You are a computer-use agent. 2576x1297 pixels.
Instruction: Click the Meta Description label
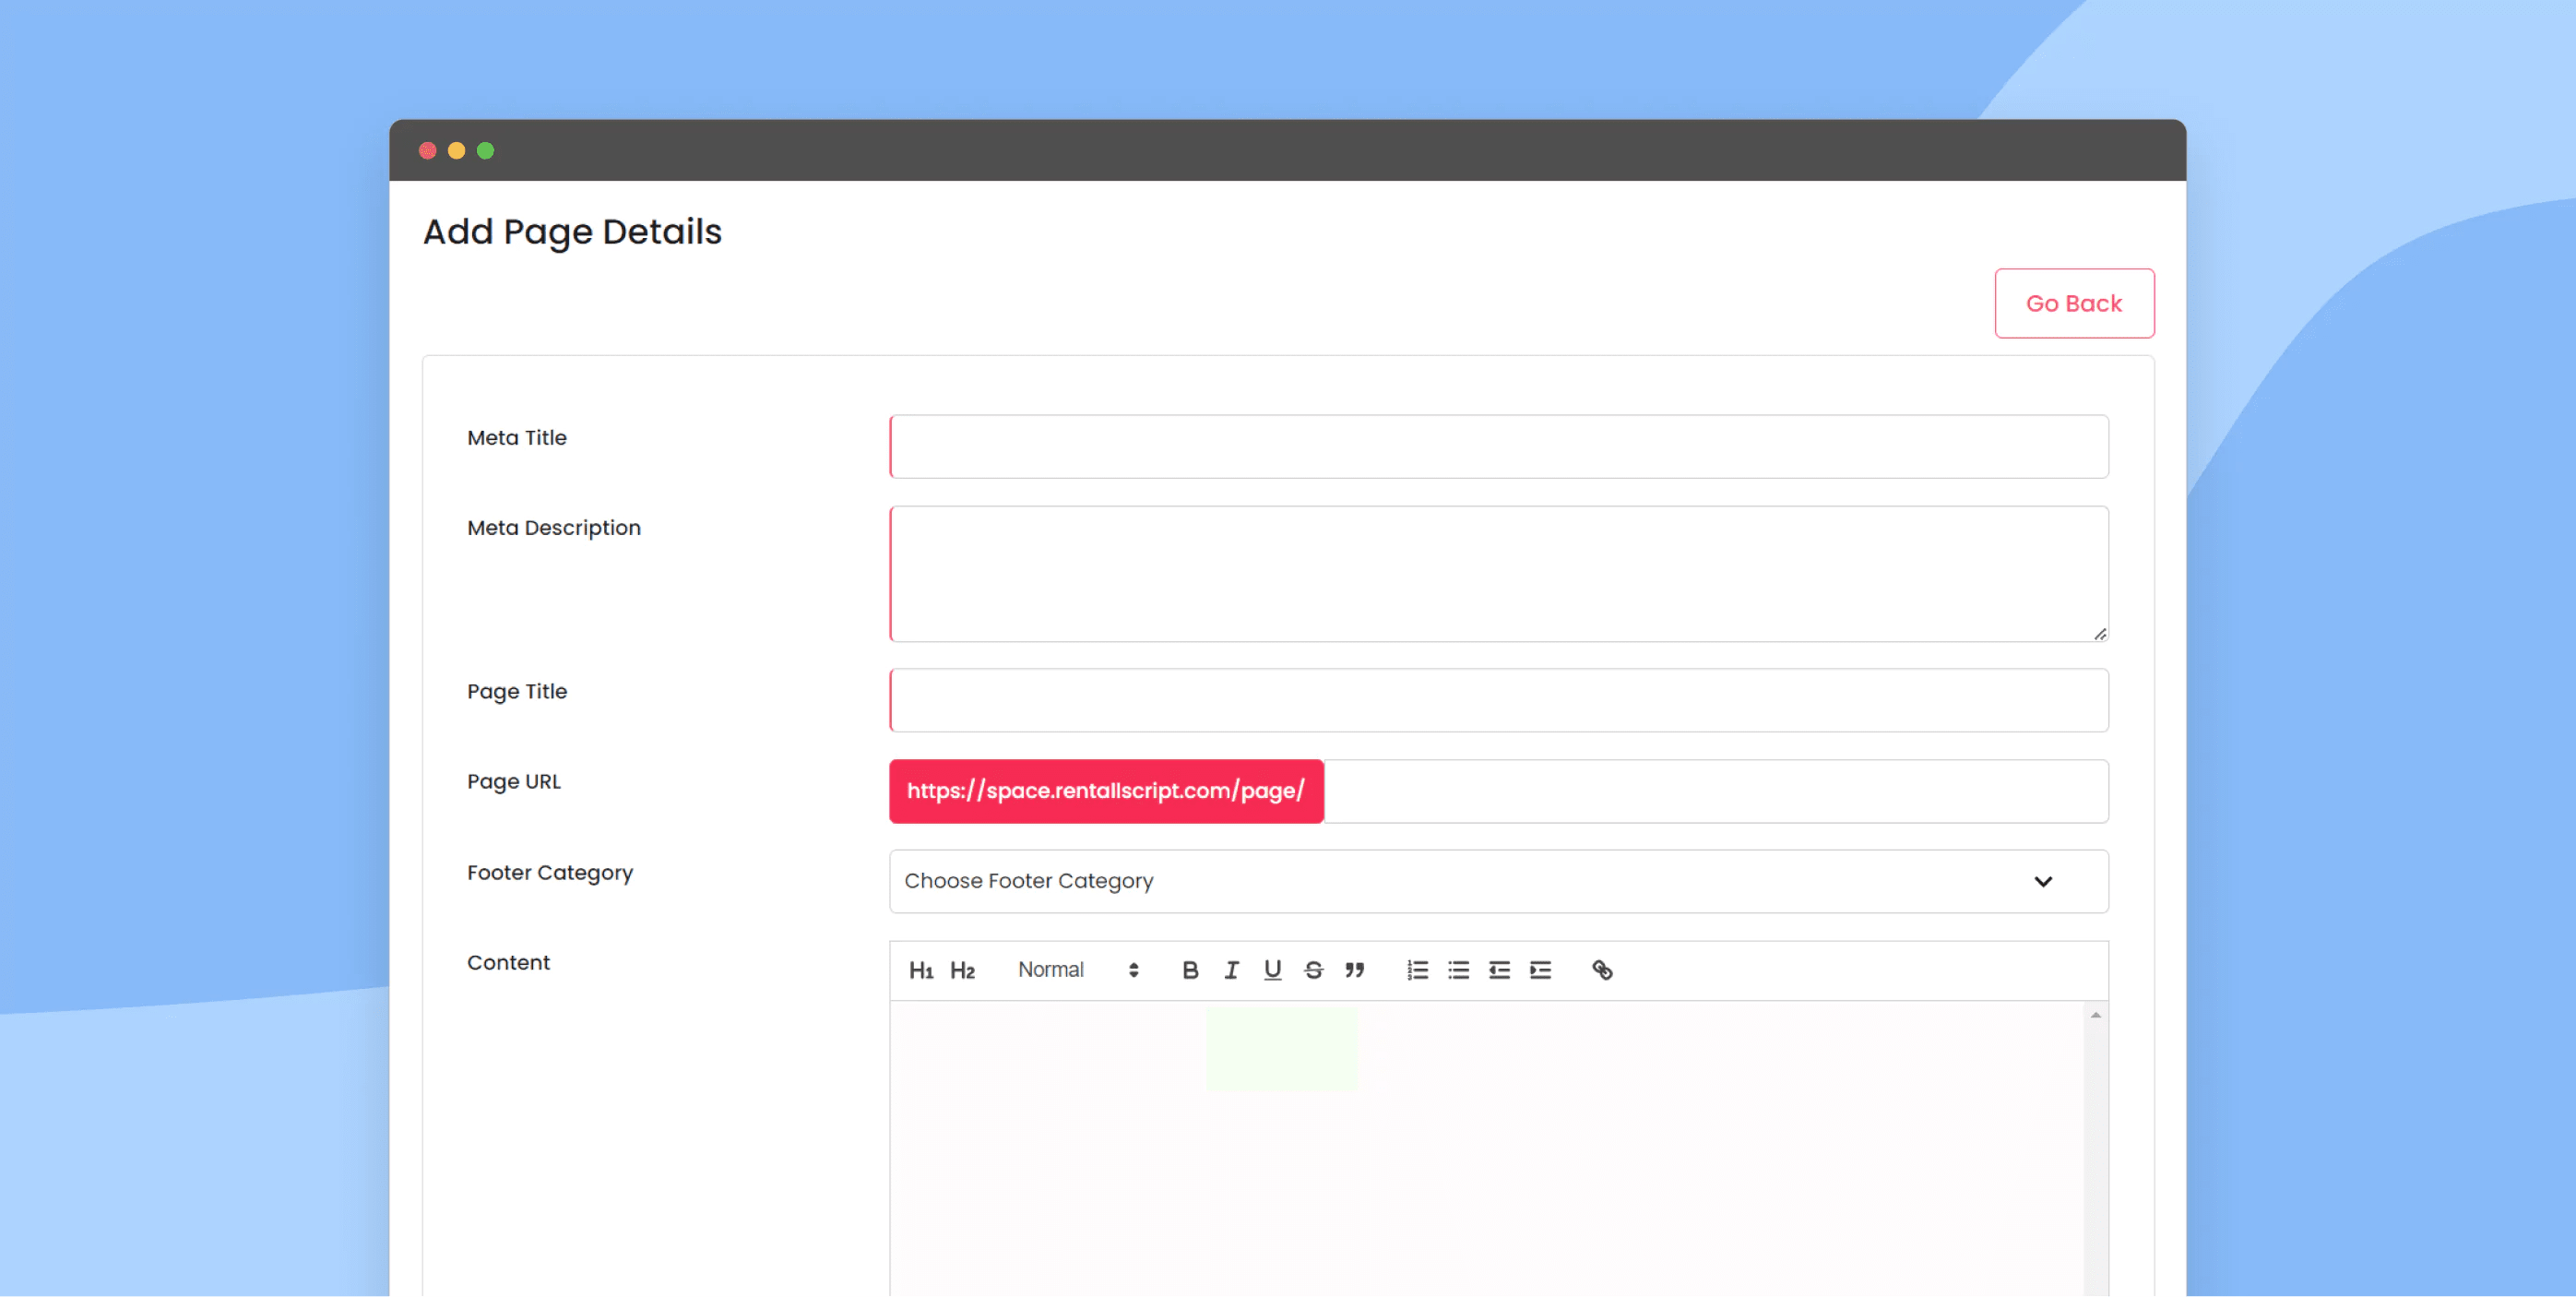[554, 528]
